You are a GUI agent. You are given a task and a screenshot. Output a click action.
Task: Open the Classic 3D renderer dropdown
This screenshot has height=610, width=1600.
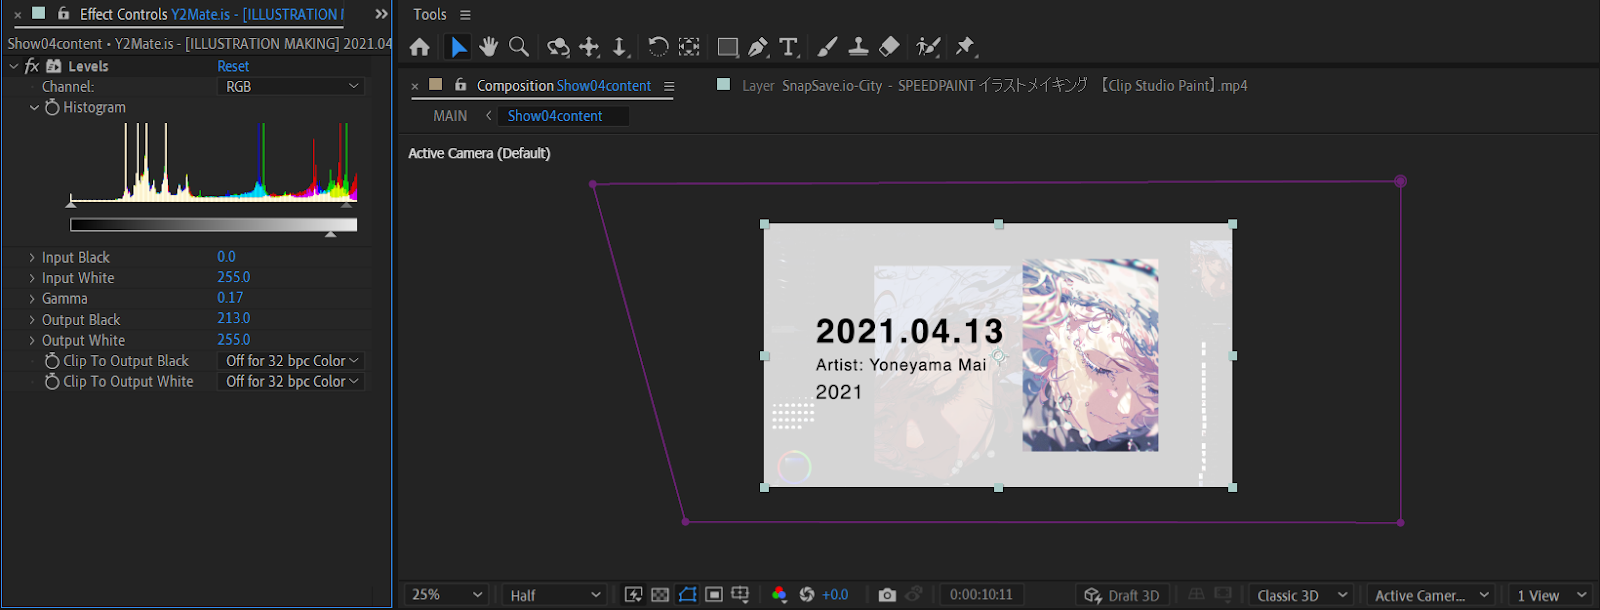[x=1303, y=595]
